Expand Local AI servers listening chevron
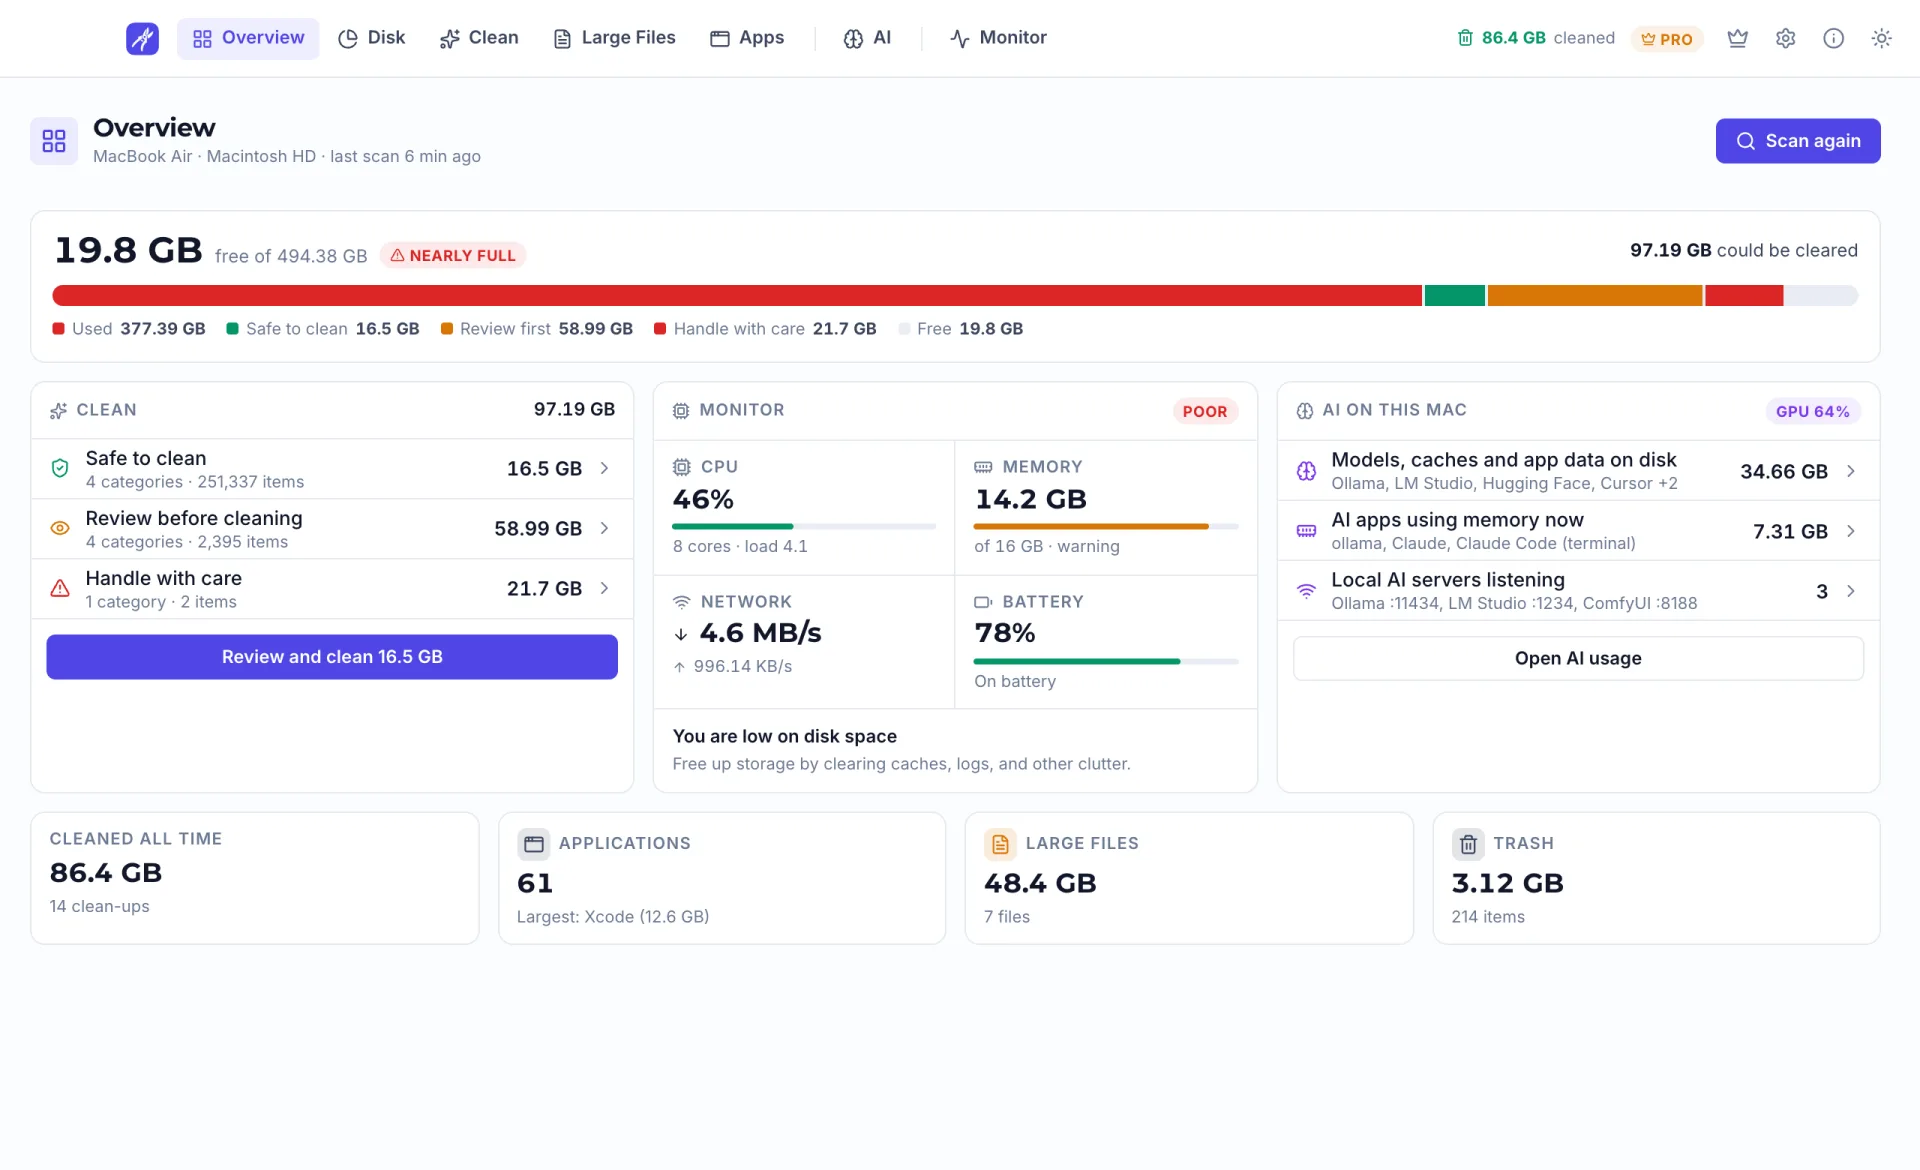This screenshot has width=1920, height=1170. click(1851, 591)
